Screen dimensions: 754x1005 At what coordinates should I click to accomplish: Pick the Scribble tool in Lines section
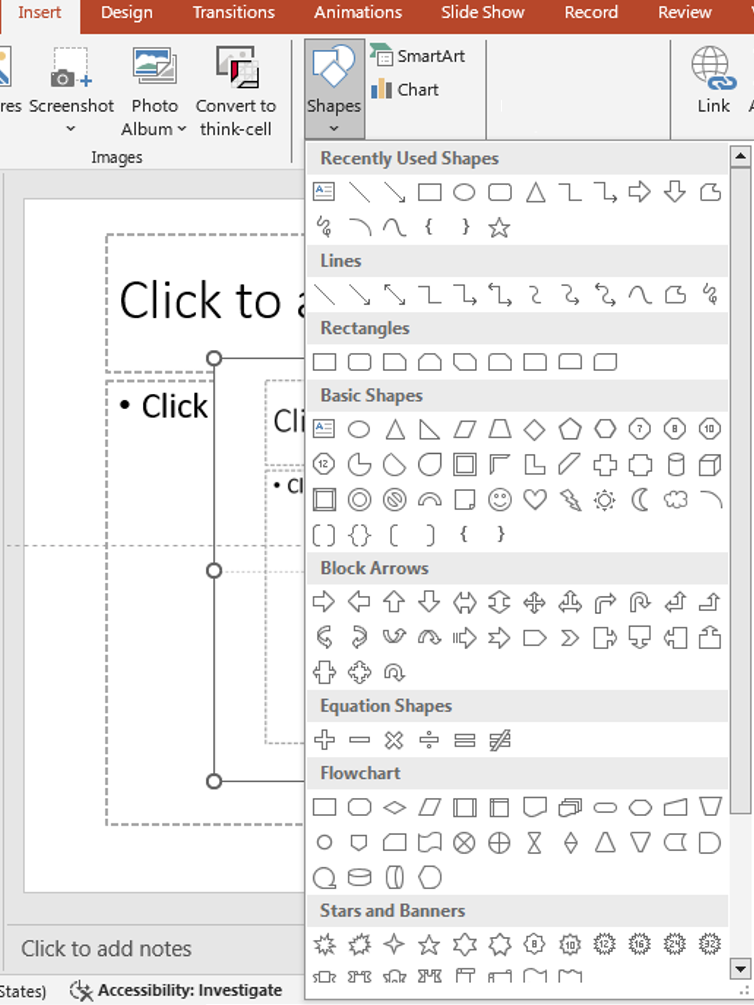tap(710, 295)
